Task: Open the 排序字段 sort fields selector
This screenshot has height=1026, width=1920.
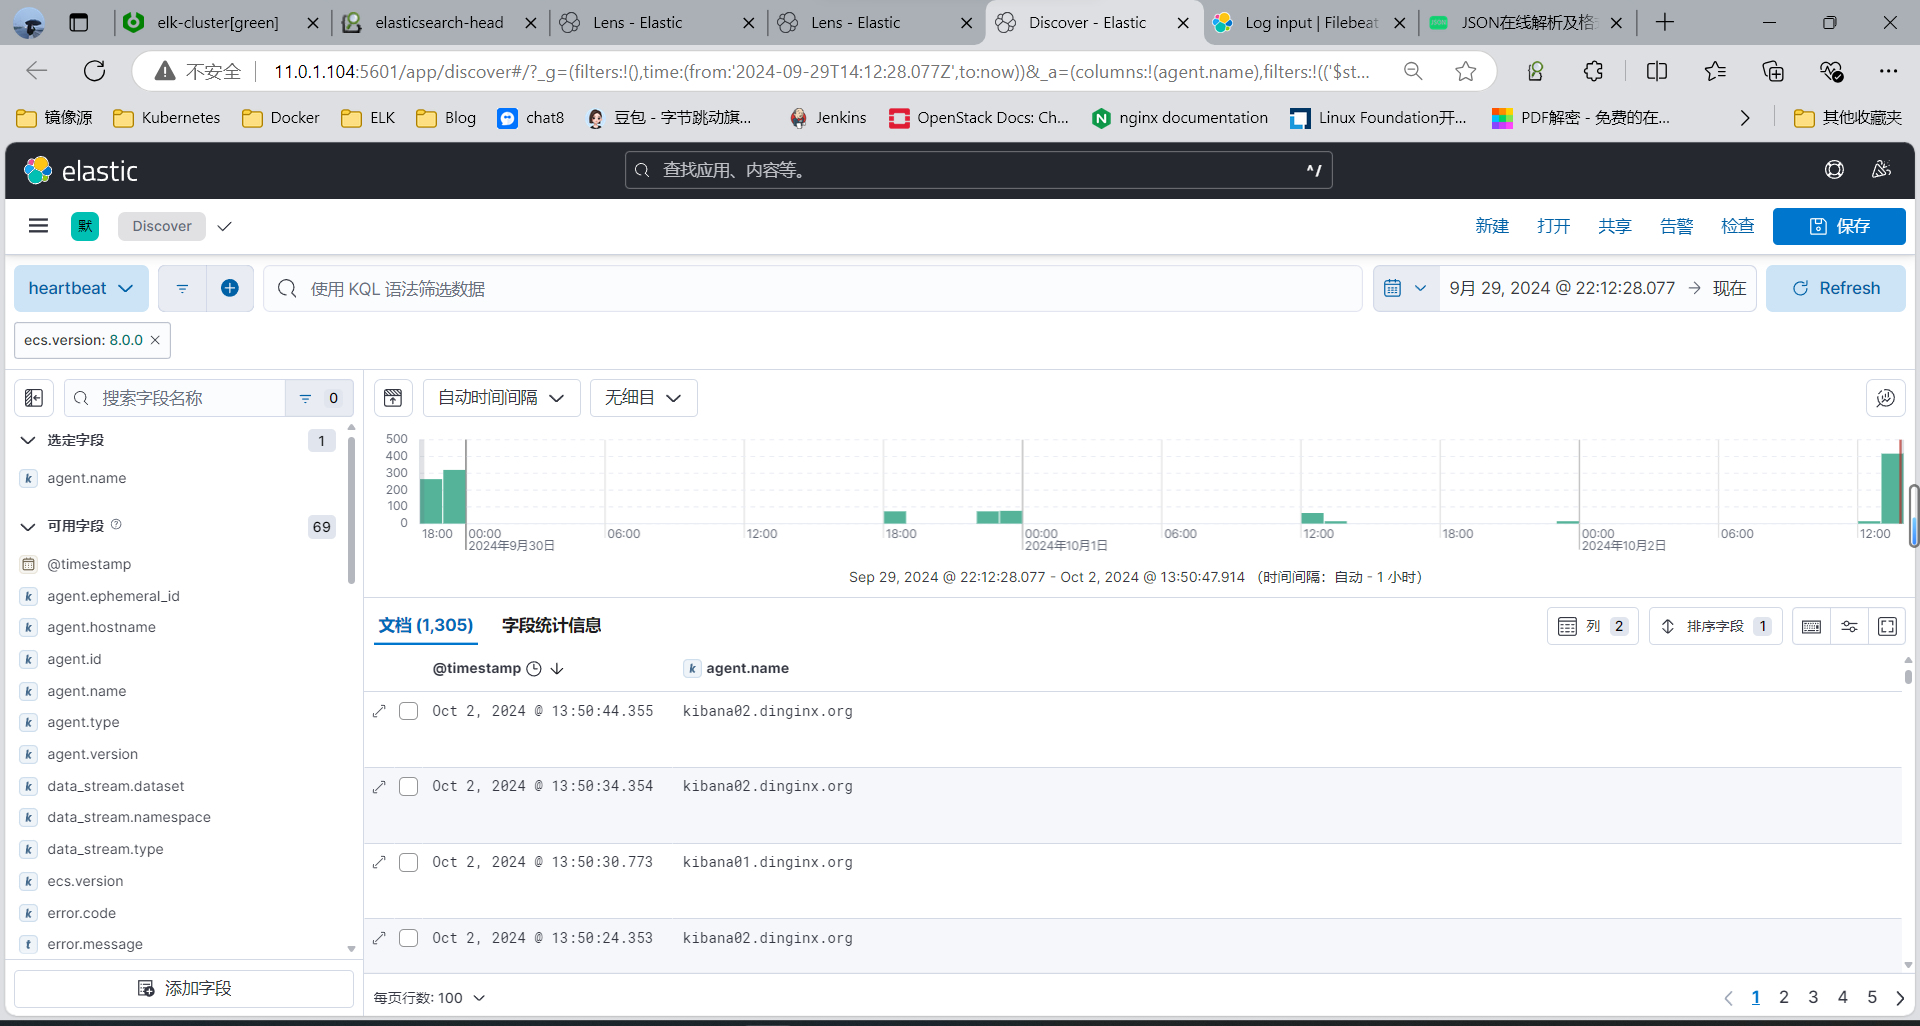Action: [x=1715, y=626]
